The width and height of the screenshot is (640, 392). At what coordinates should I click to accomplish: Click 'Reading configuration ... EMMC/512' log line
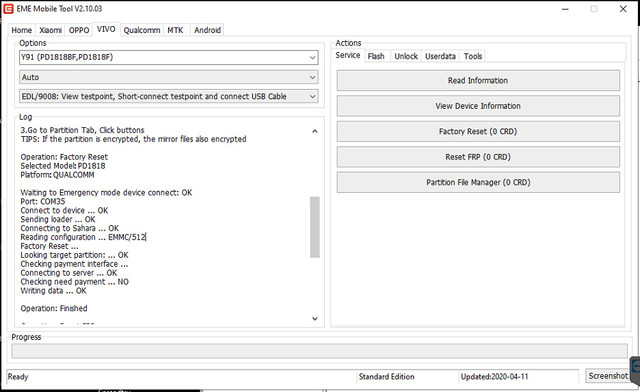click(83, 237)
